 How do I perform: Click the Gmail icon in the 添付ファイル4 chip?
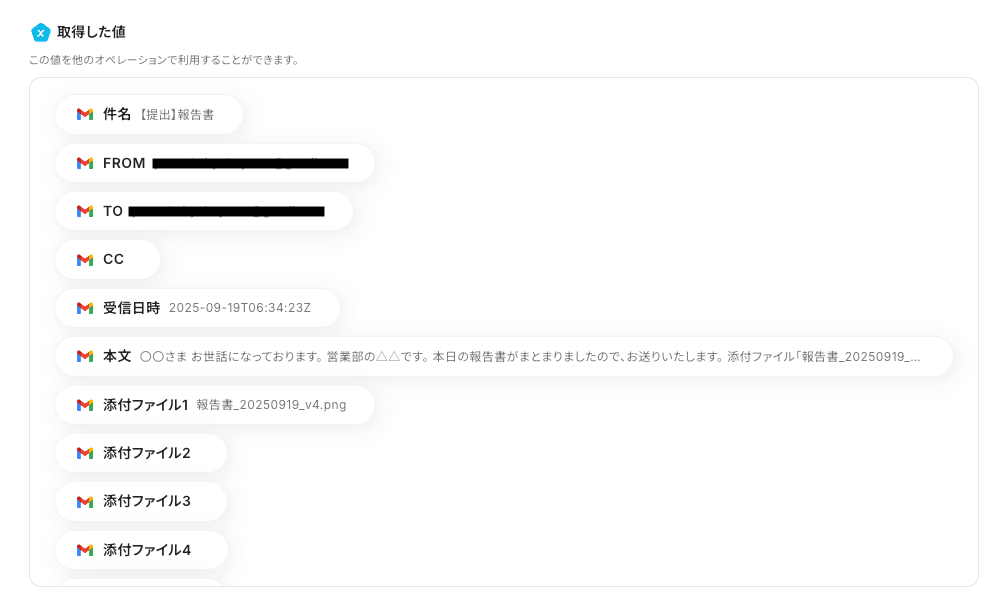point(85,550)
